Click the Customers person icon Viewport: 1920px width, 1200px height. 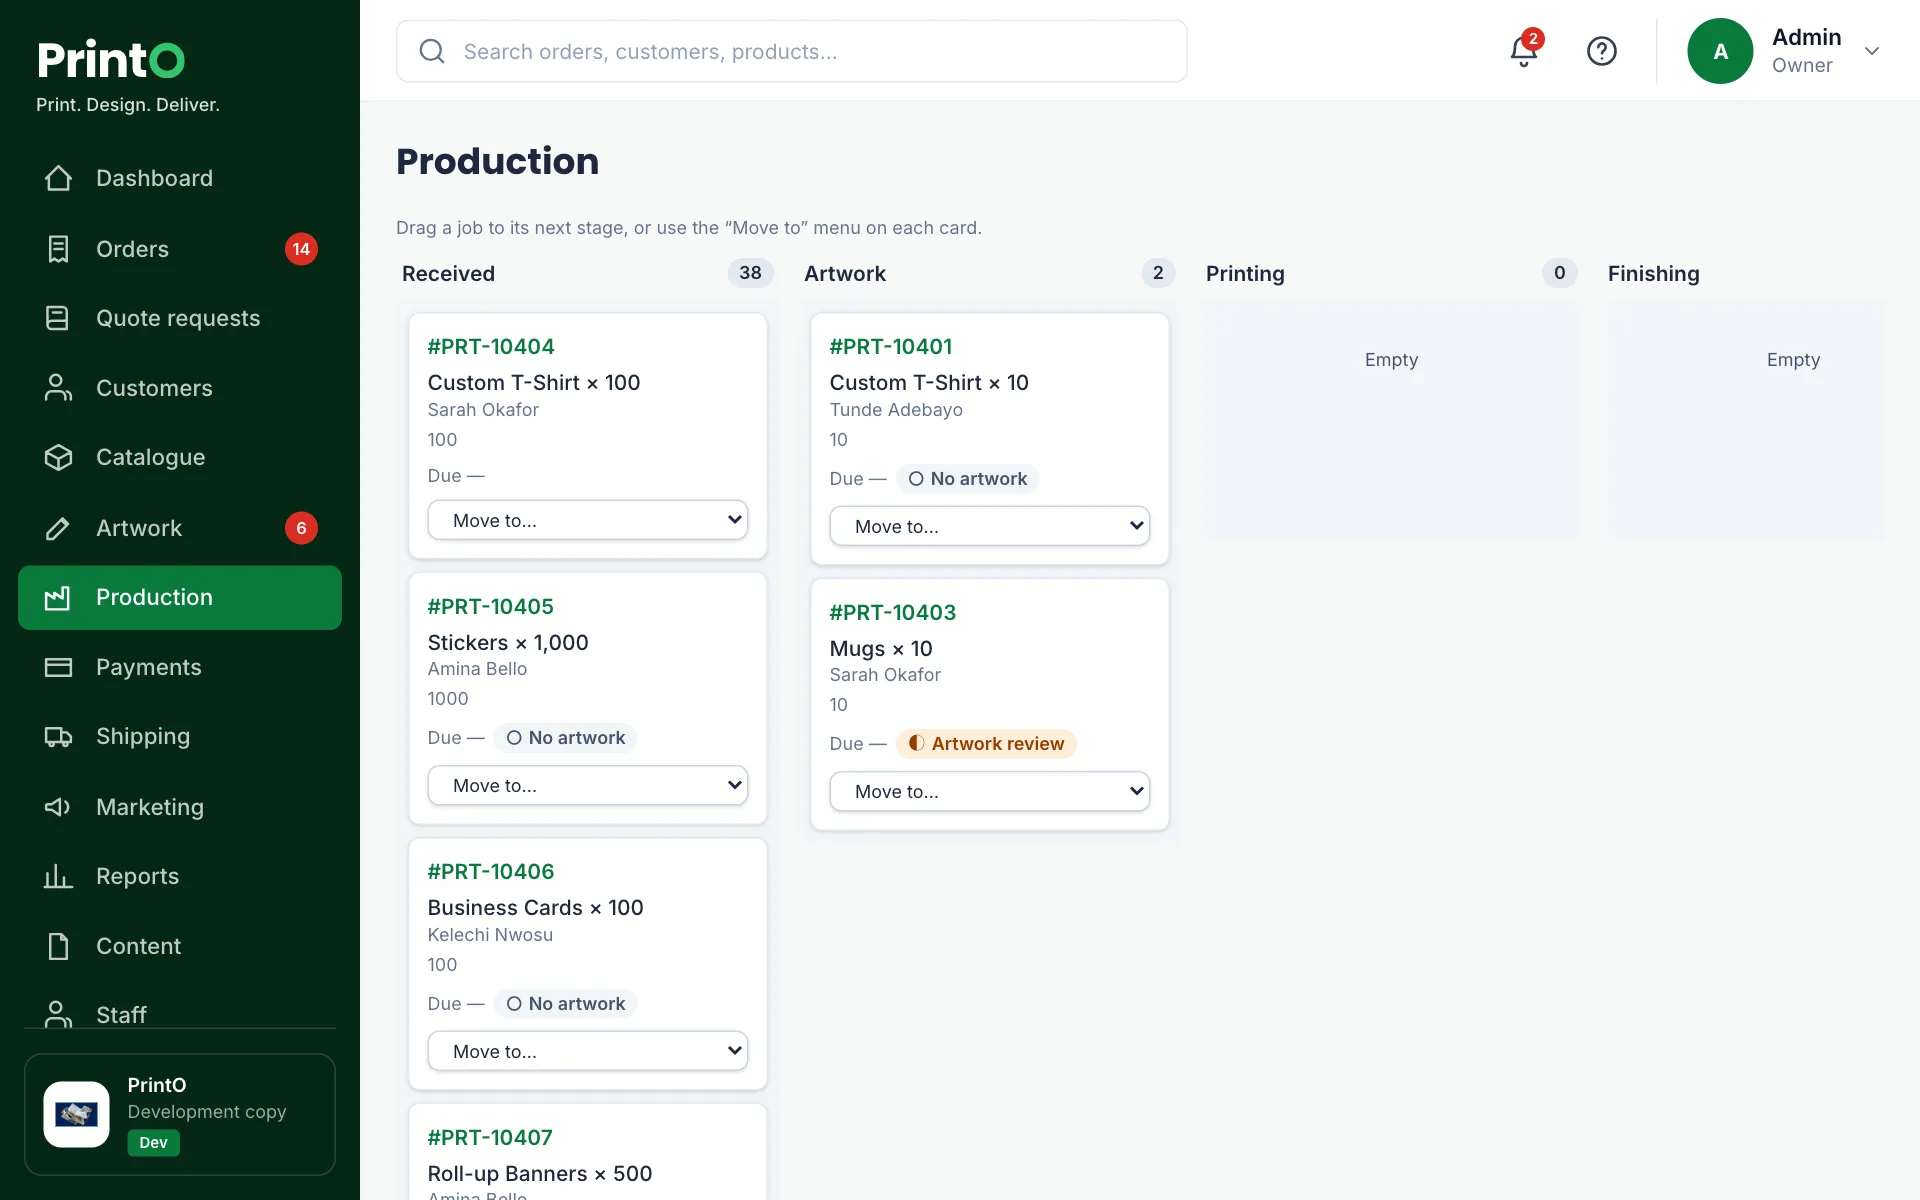(x=58, y=388)
